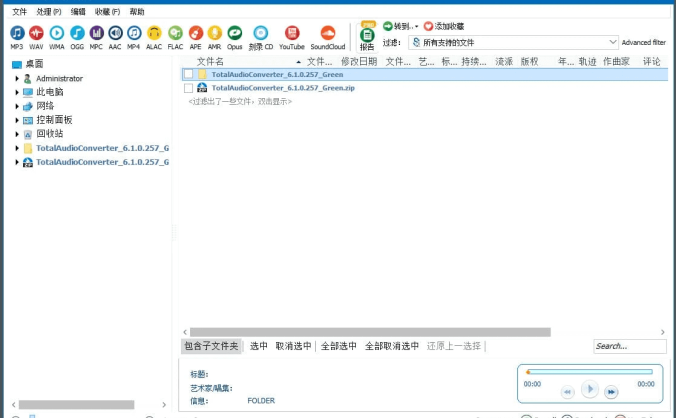Click the rewind button in player

point(567,392)
